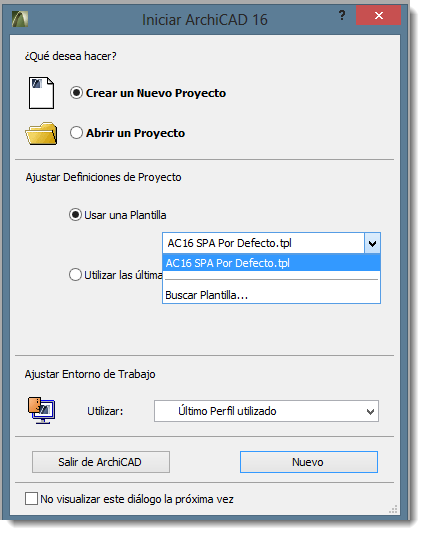This screenshot has height=535, width=425.
Task: Click the work environment monitor icon
Action: coord(41,410)
